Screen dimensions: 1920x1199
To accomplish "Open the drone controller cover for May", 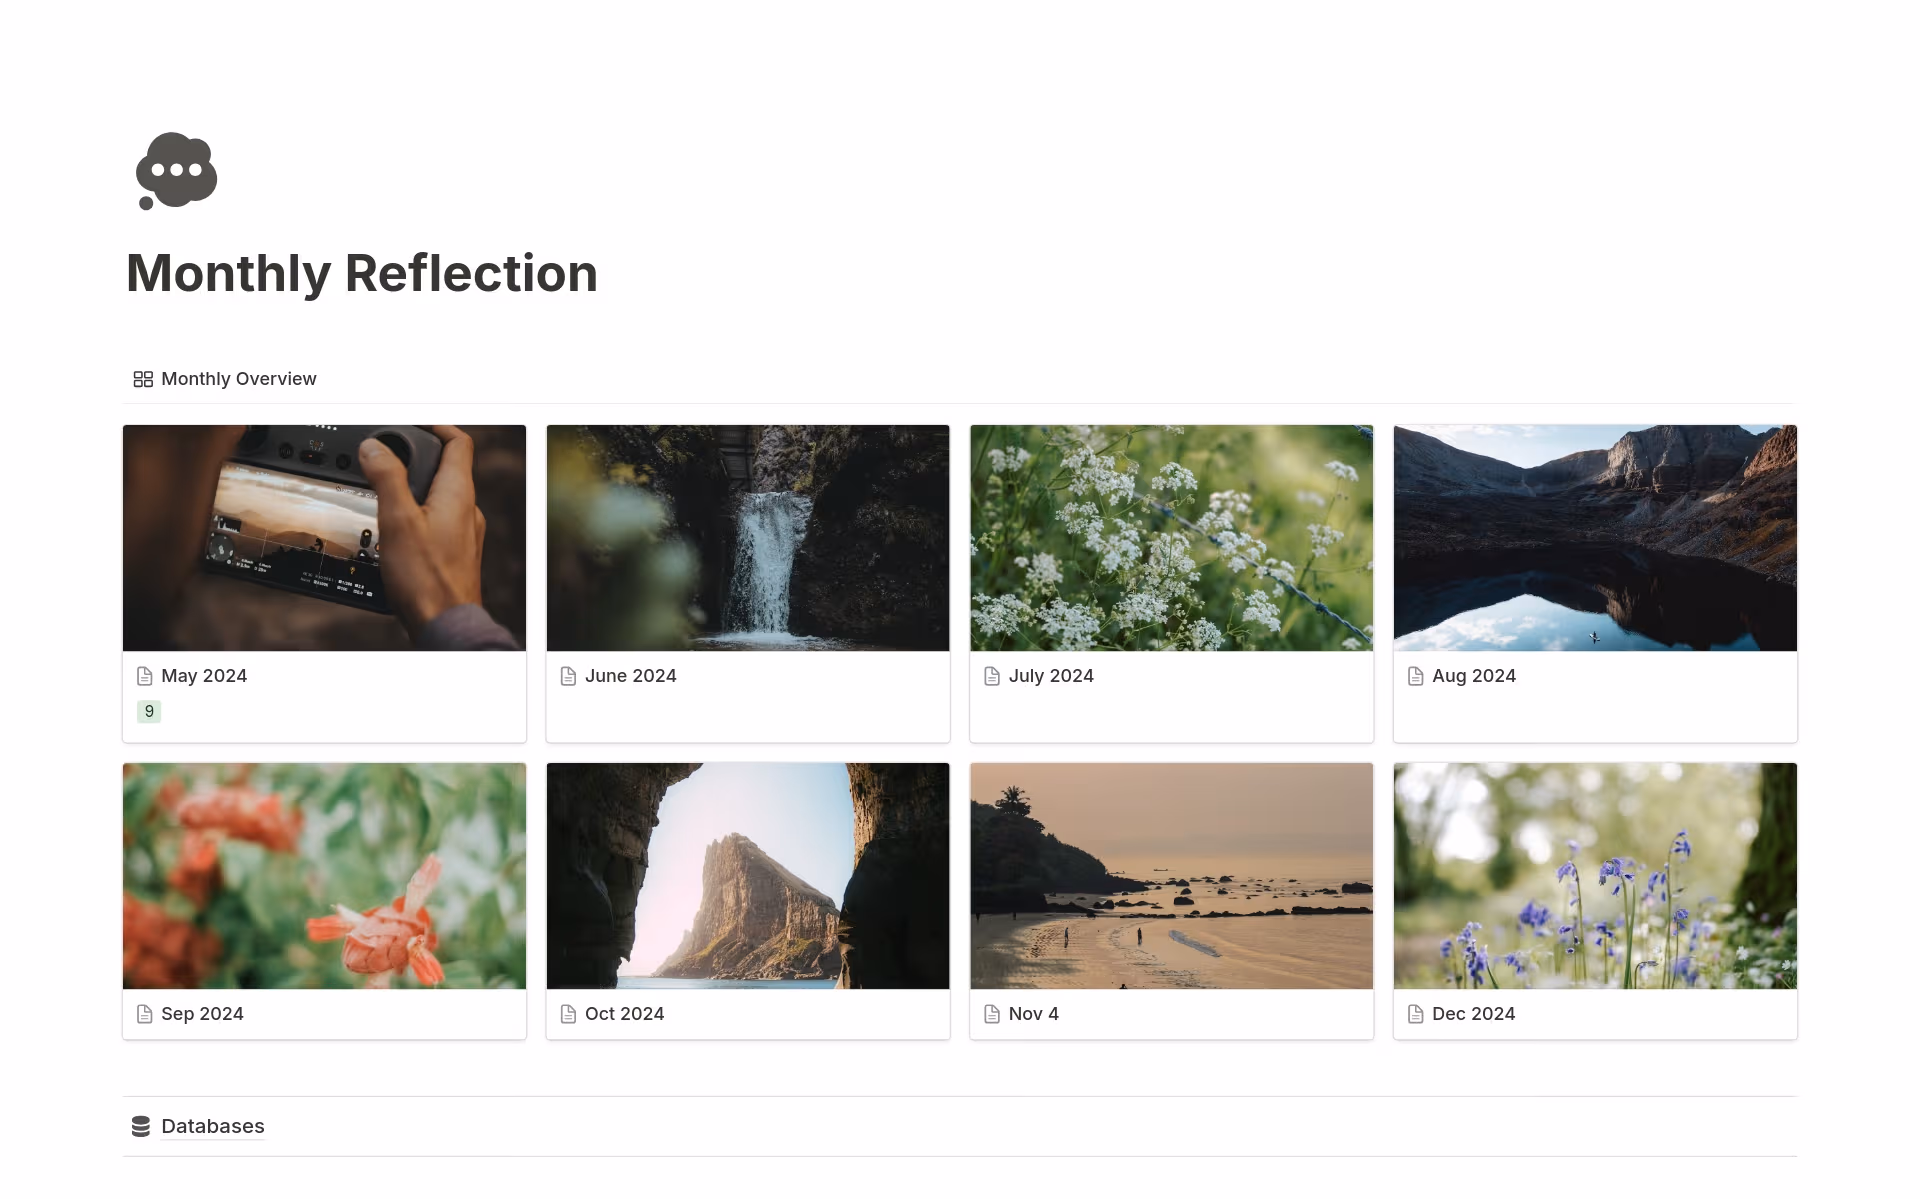I will (x=324, y=538).
